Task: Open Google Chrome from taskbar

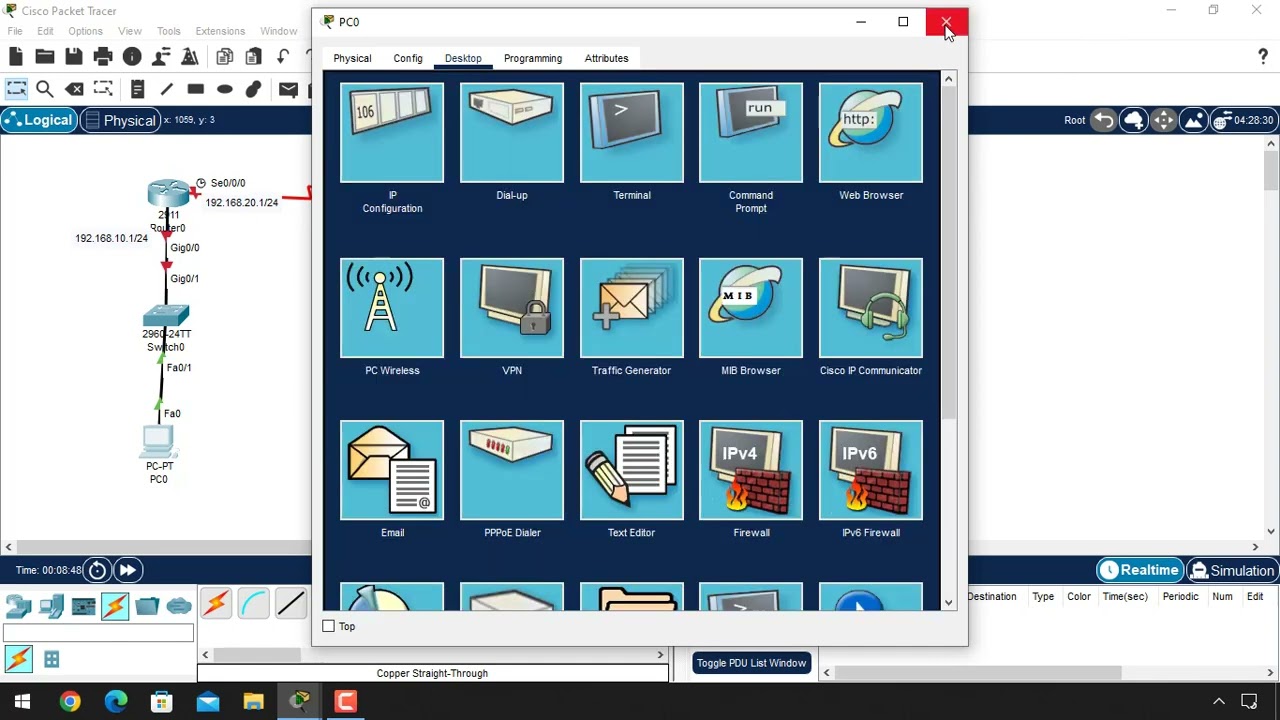Action: [x=69, y=702]
